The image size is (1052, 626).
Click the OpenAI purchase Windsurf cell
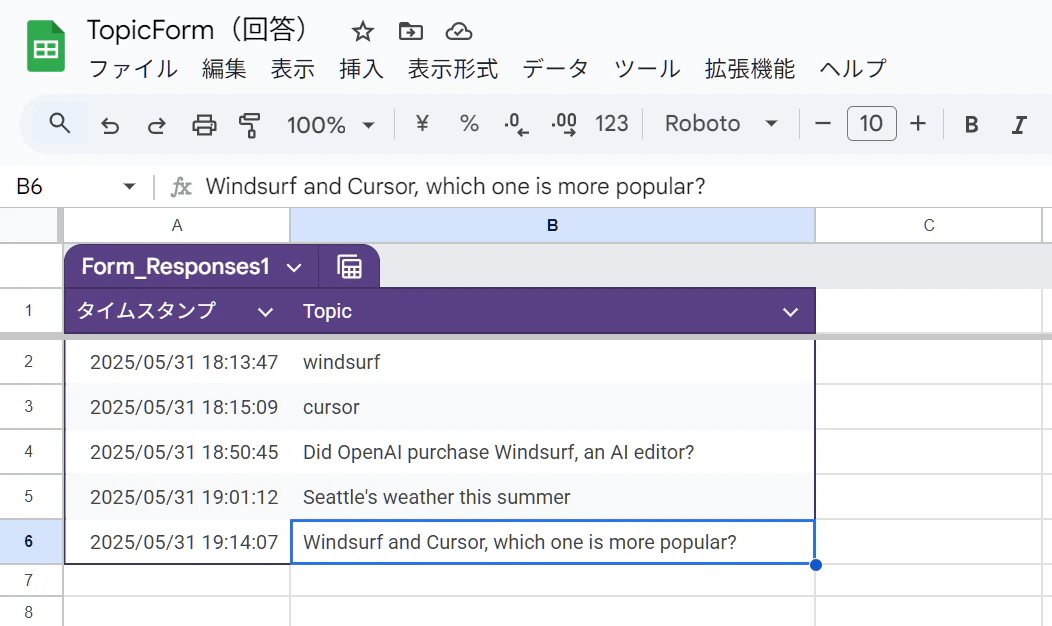(x=552, y=452)
